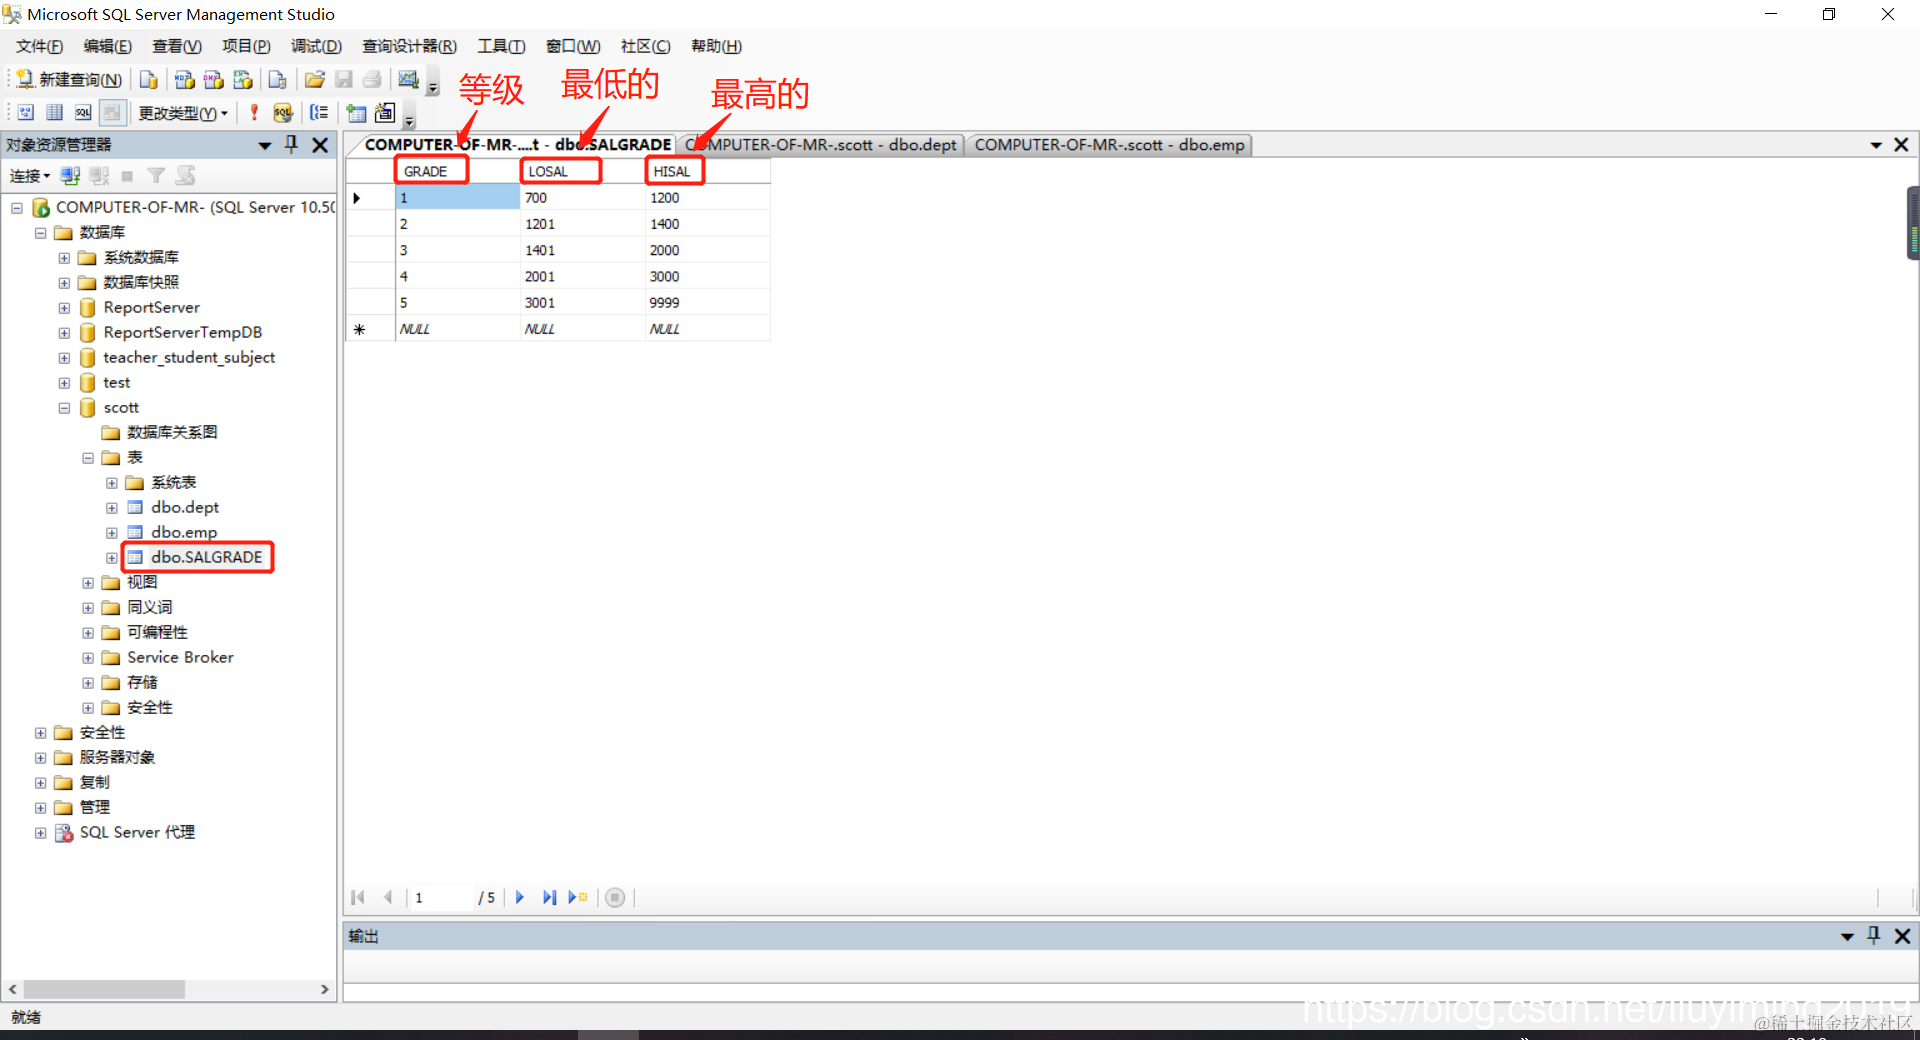Click the Save floppy disk icon

[344, 80]
